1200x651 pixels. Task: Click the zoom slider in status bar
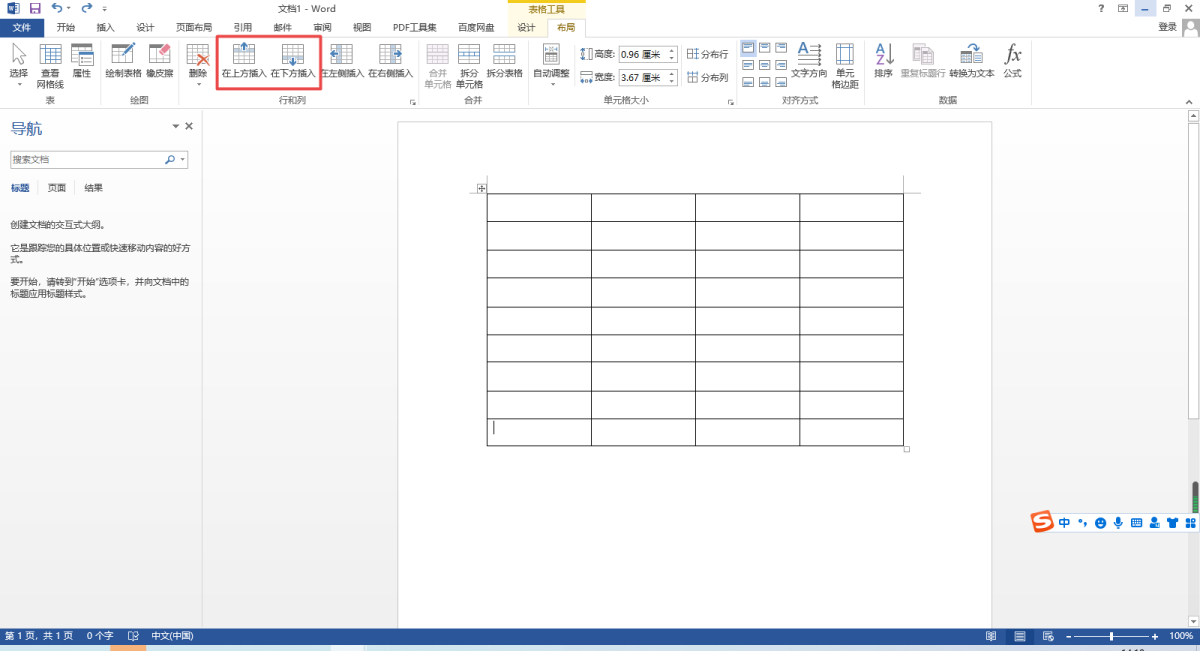click(x=1111, y=636)
